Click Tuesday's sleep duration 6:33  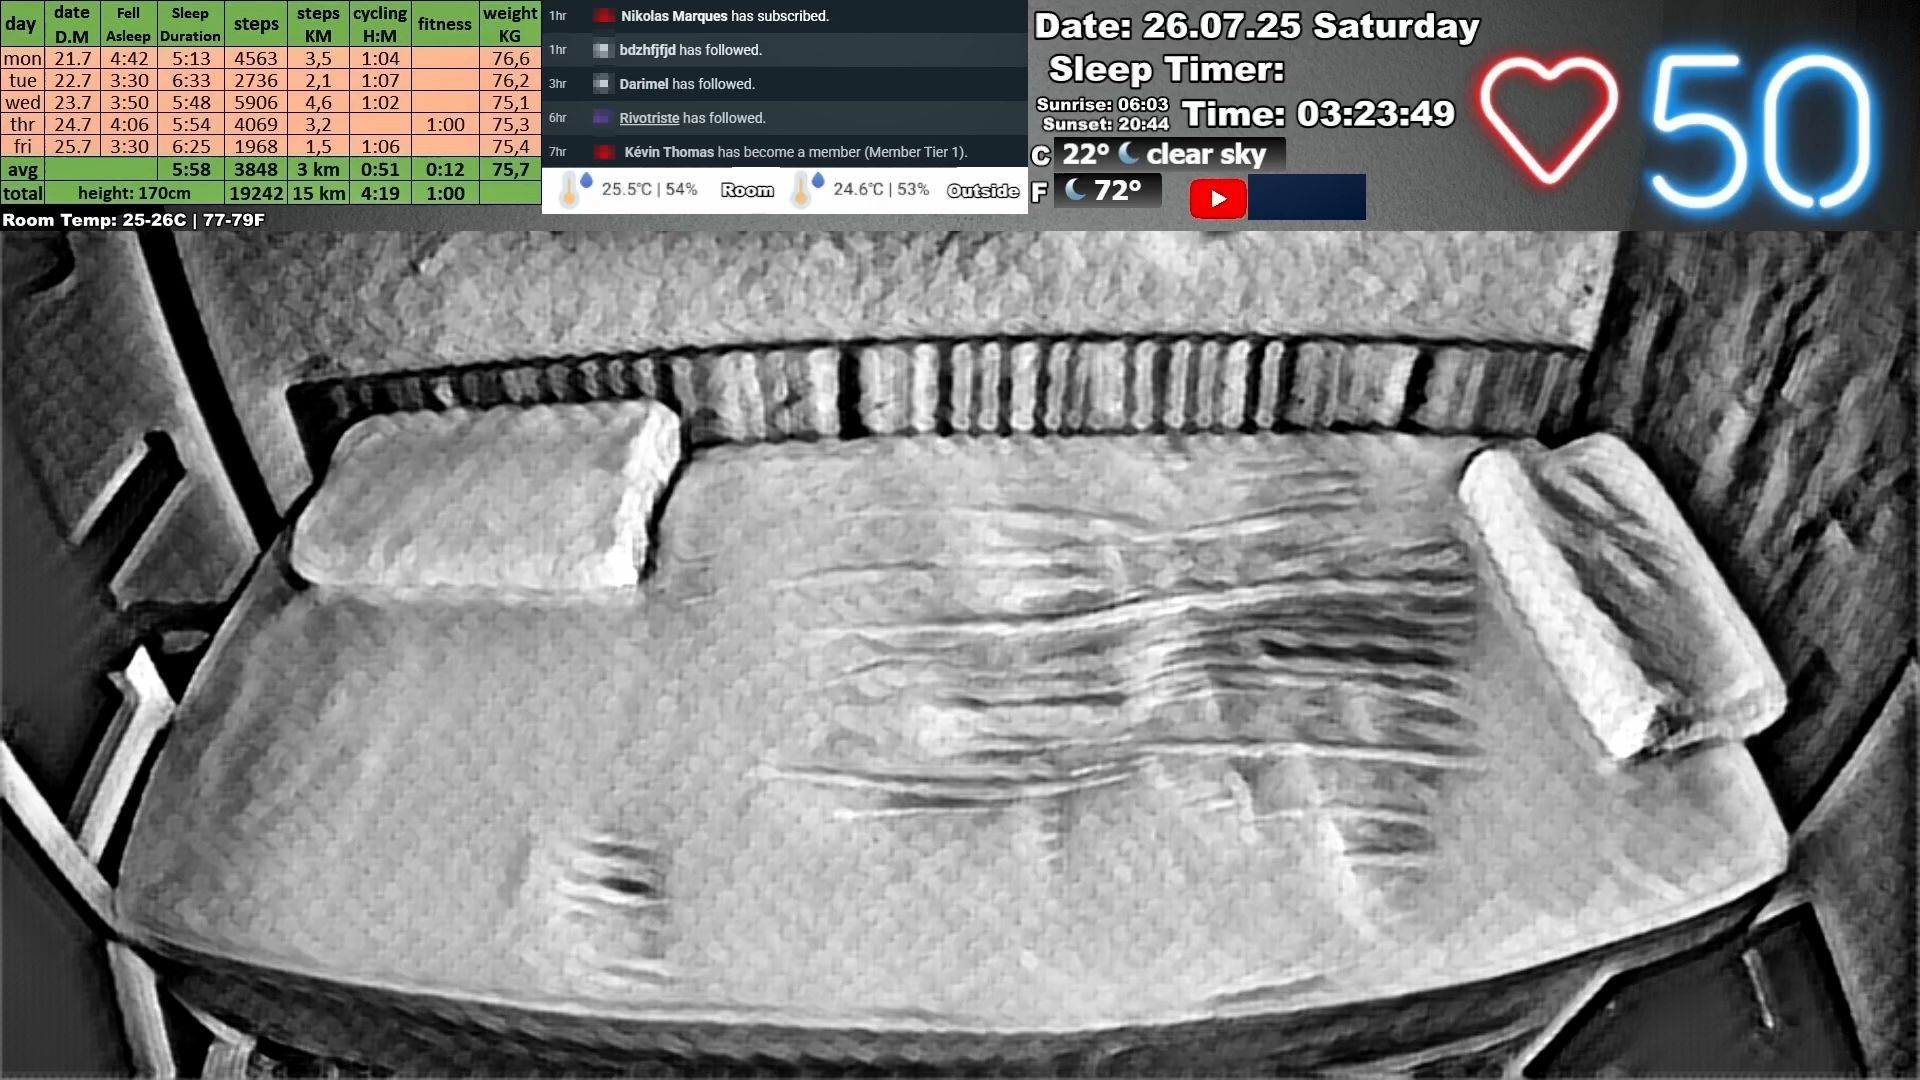(x=191, y=80)
